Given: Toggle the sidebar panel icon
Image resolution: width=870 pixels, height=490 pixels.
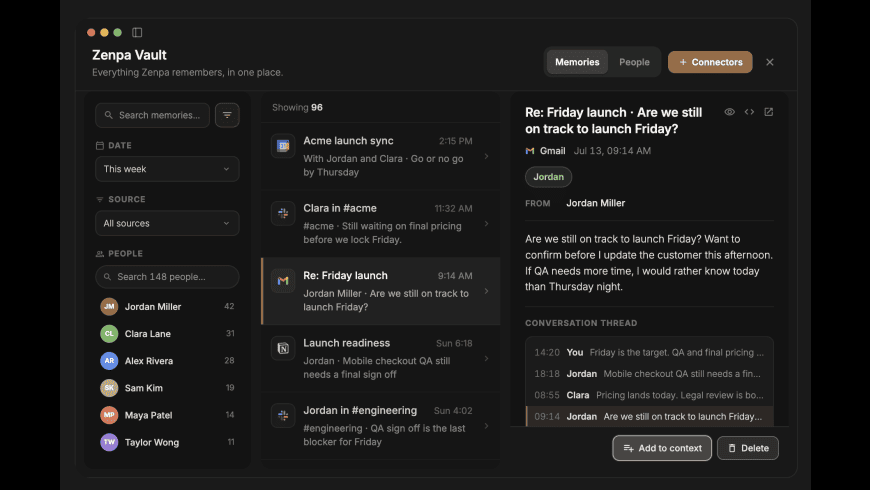Looking at the screenshot, I should pyautogui.click(x=137, y=33).
